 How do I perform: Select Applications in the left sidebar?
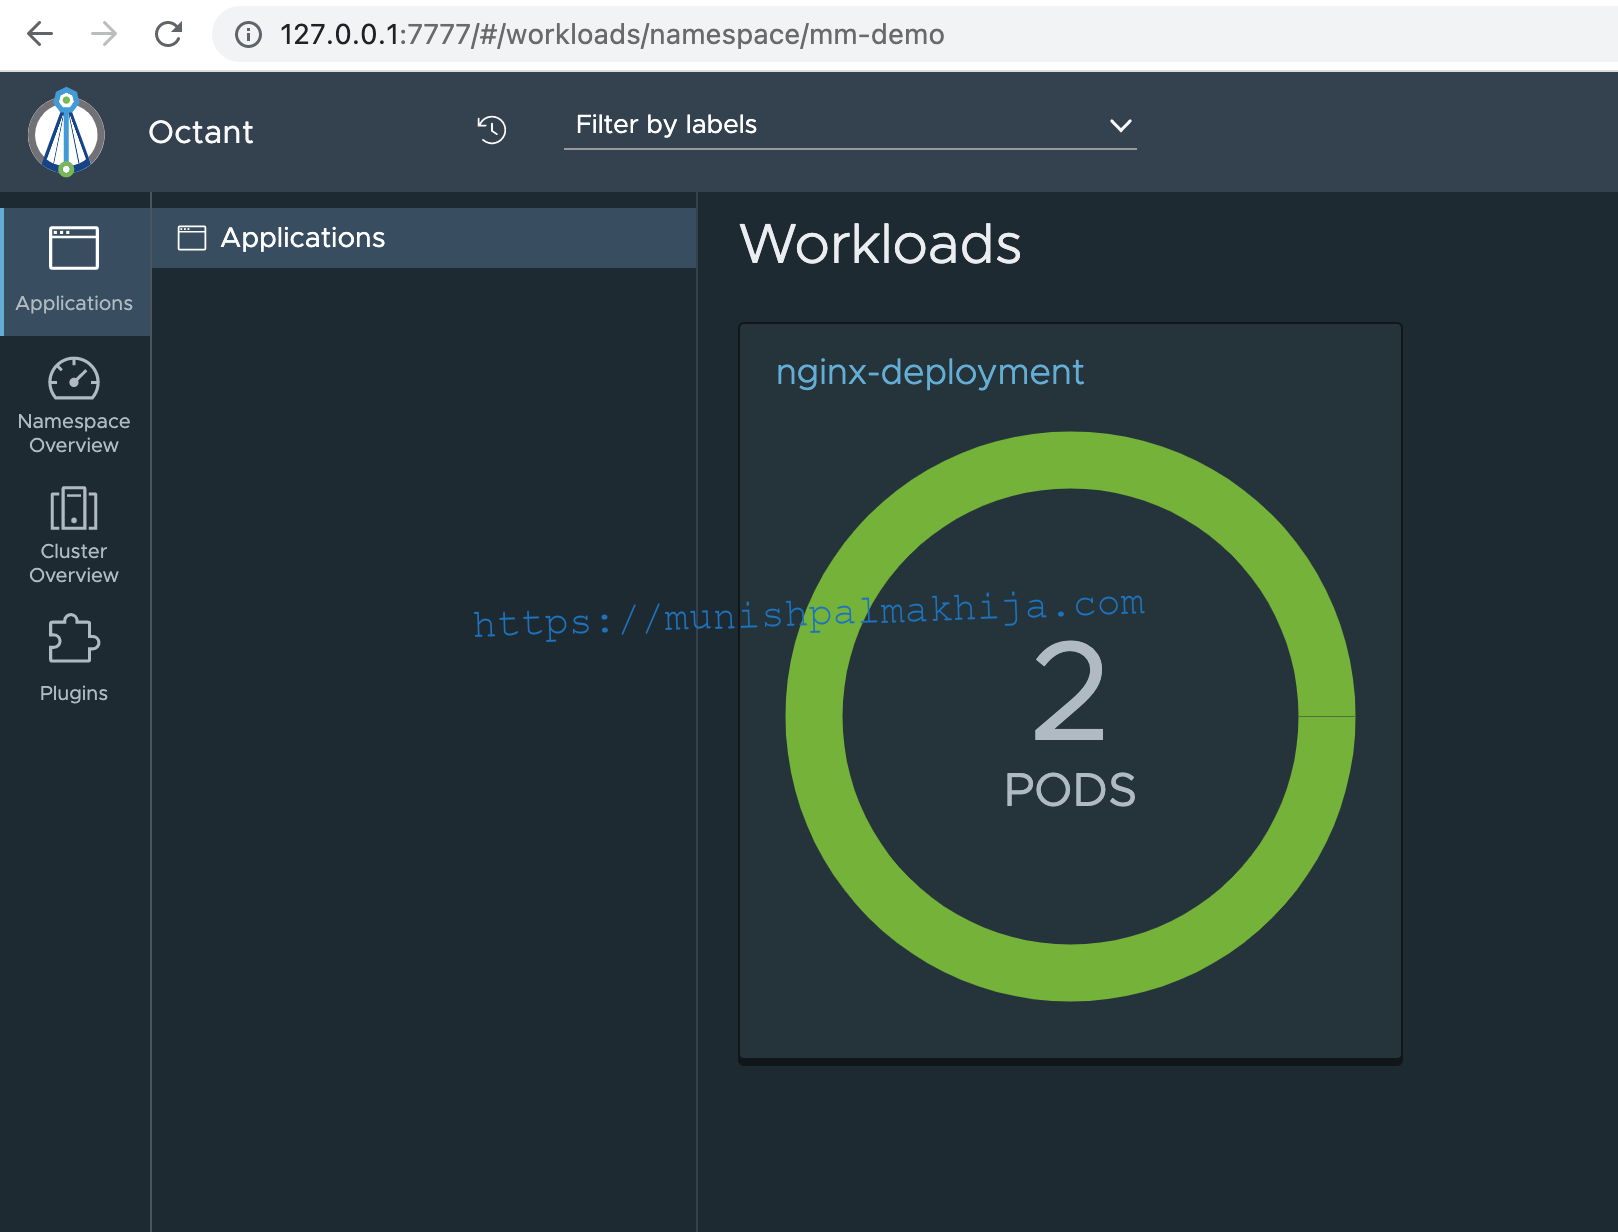pyautogui.click(x=75, y=271)
